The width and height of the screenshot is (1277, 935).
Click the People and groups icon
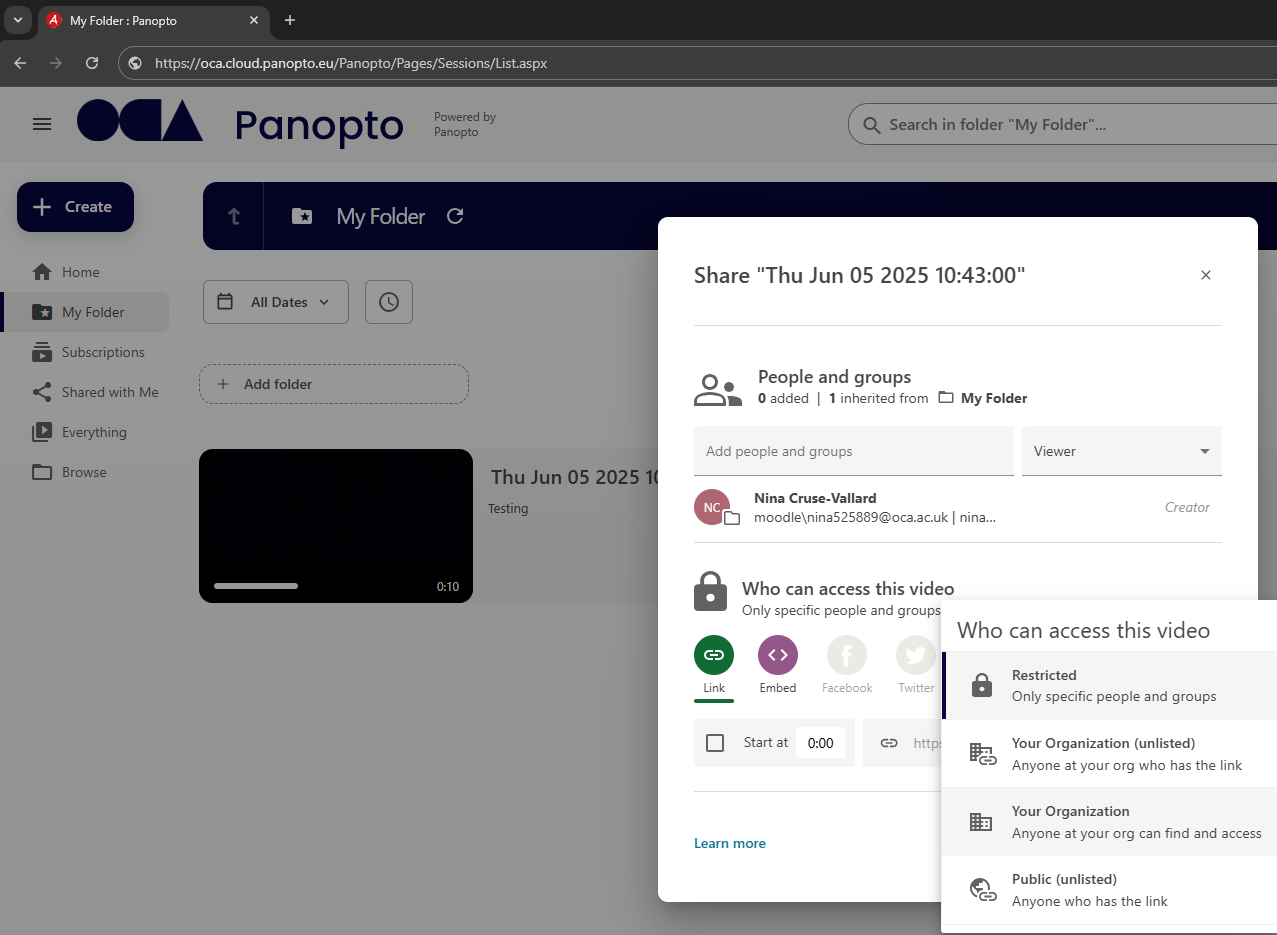pos(717,390)
